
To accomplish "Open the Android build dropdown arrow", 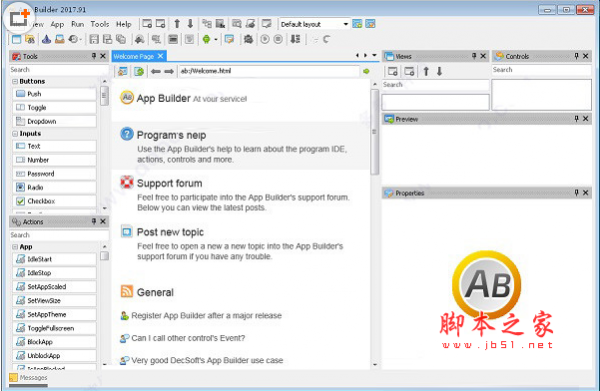I will 216,39.
